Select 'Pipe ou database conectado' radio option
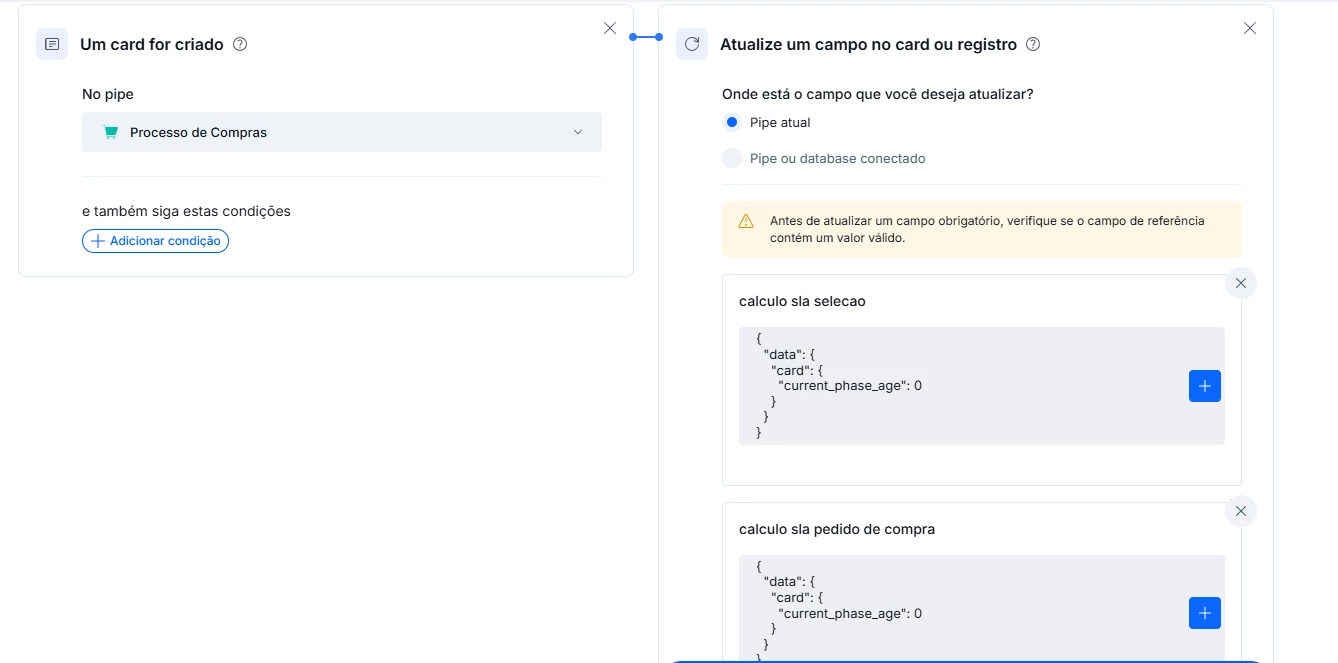The height and width of the screenshot is (663, 1338). point(732,158)
